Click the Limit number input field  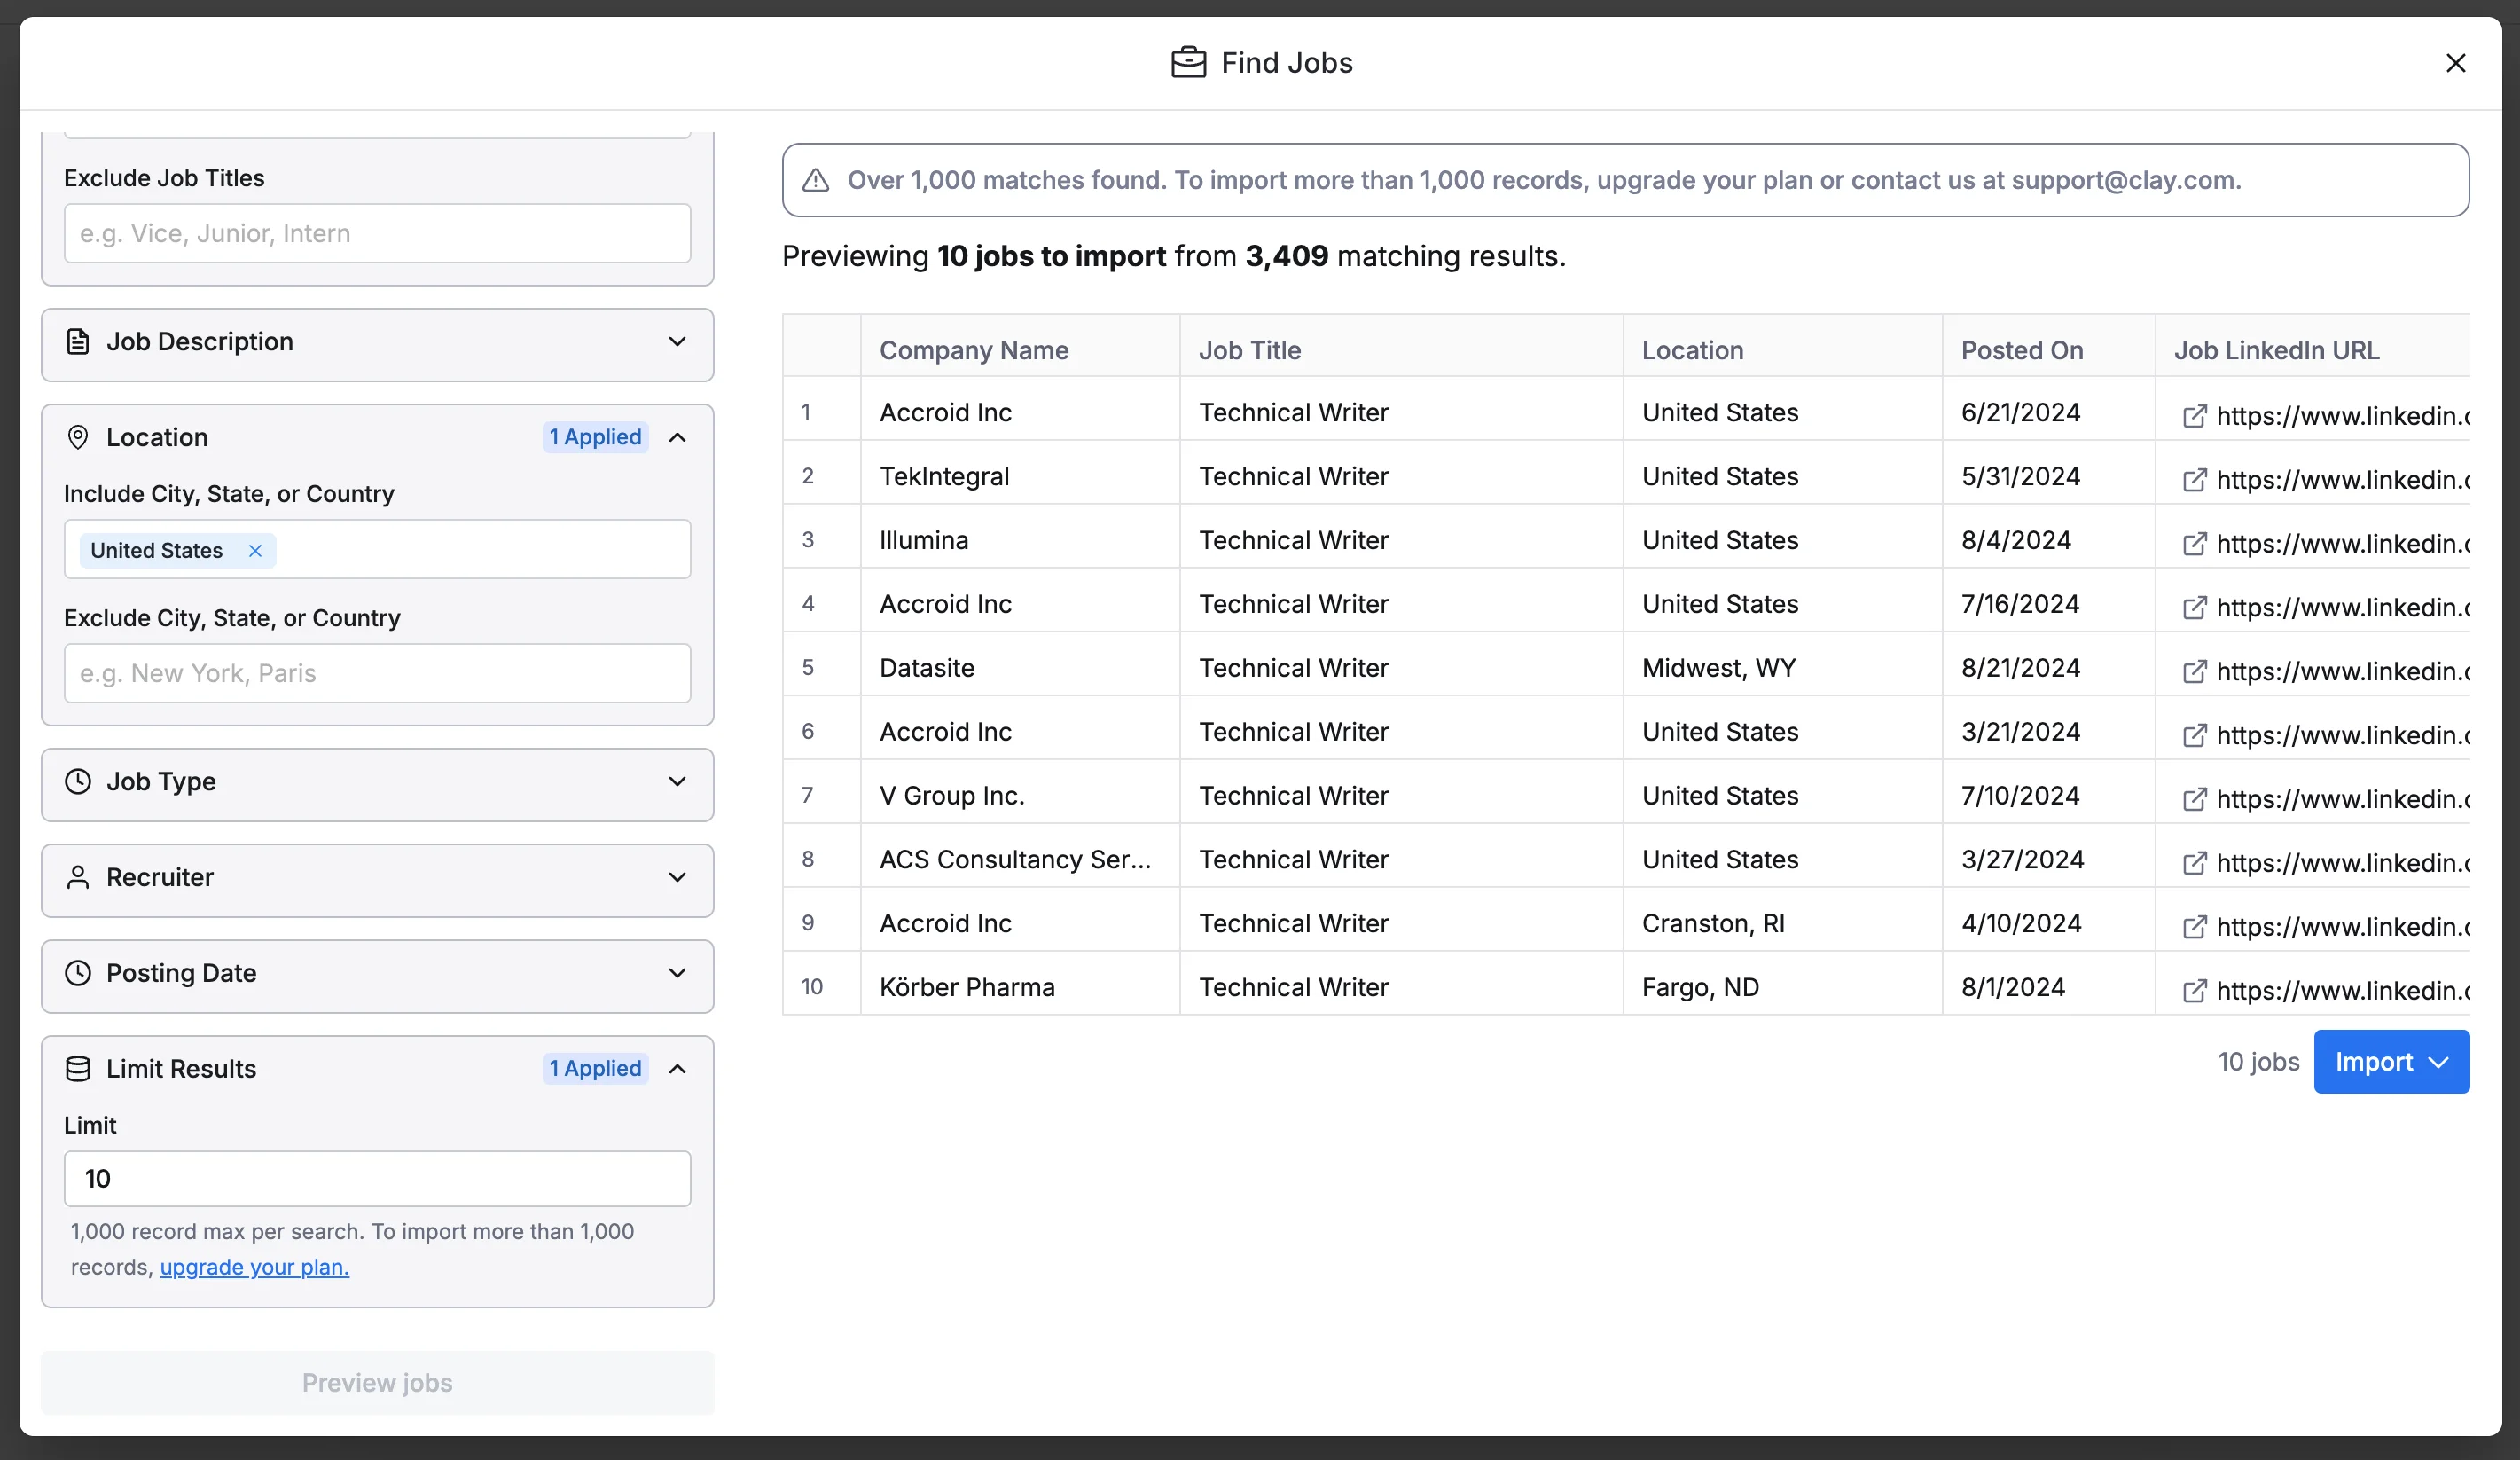377,1179
